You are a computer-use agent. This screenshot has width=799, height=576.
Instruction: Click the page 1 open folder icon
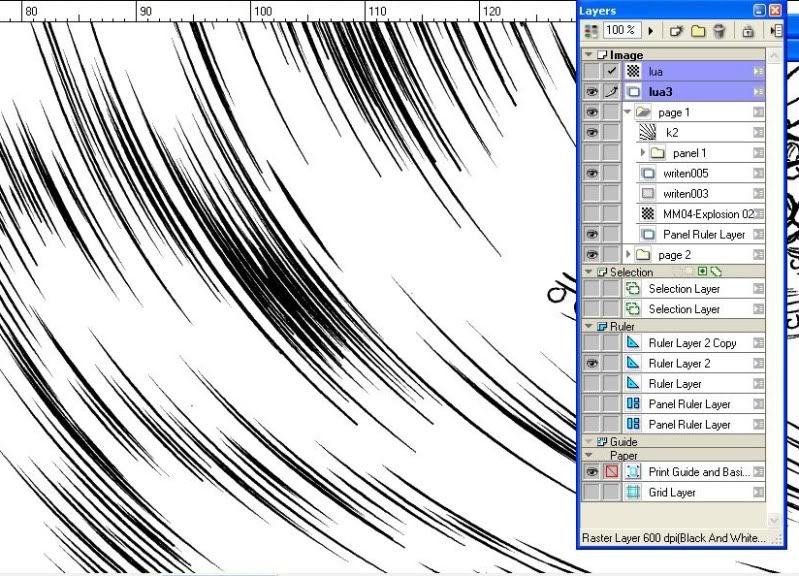(643, 112)
